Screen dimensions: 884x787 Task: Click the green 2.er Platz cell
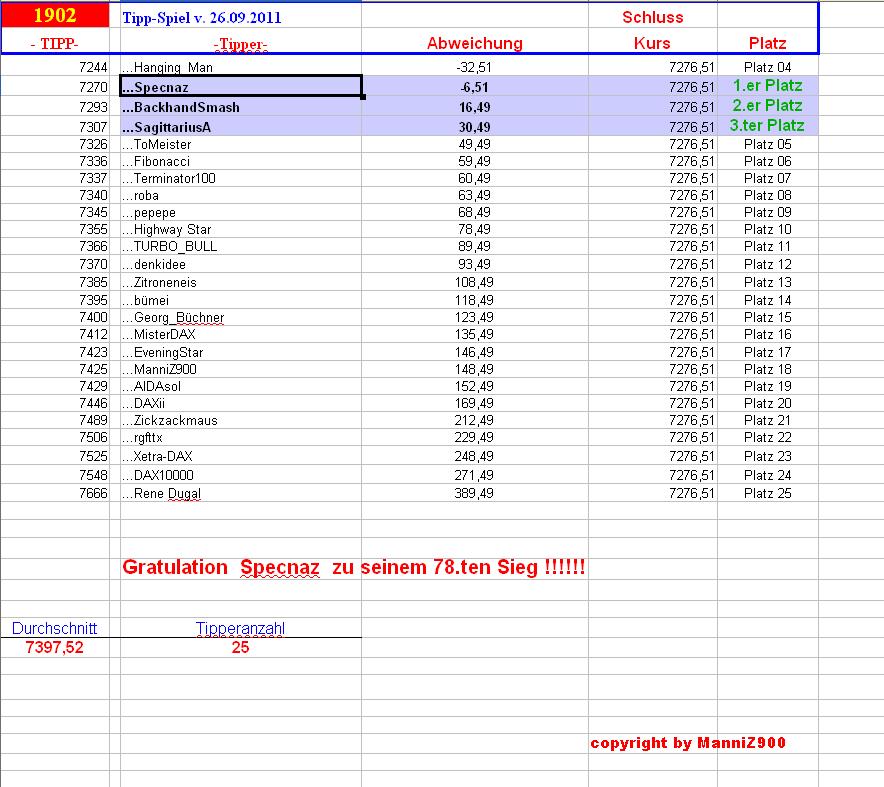[x=767, y=105]
